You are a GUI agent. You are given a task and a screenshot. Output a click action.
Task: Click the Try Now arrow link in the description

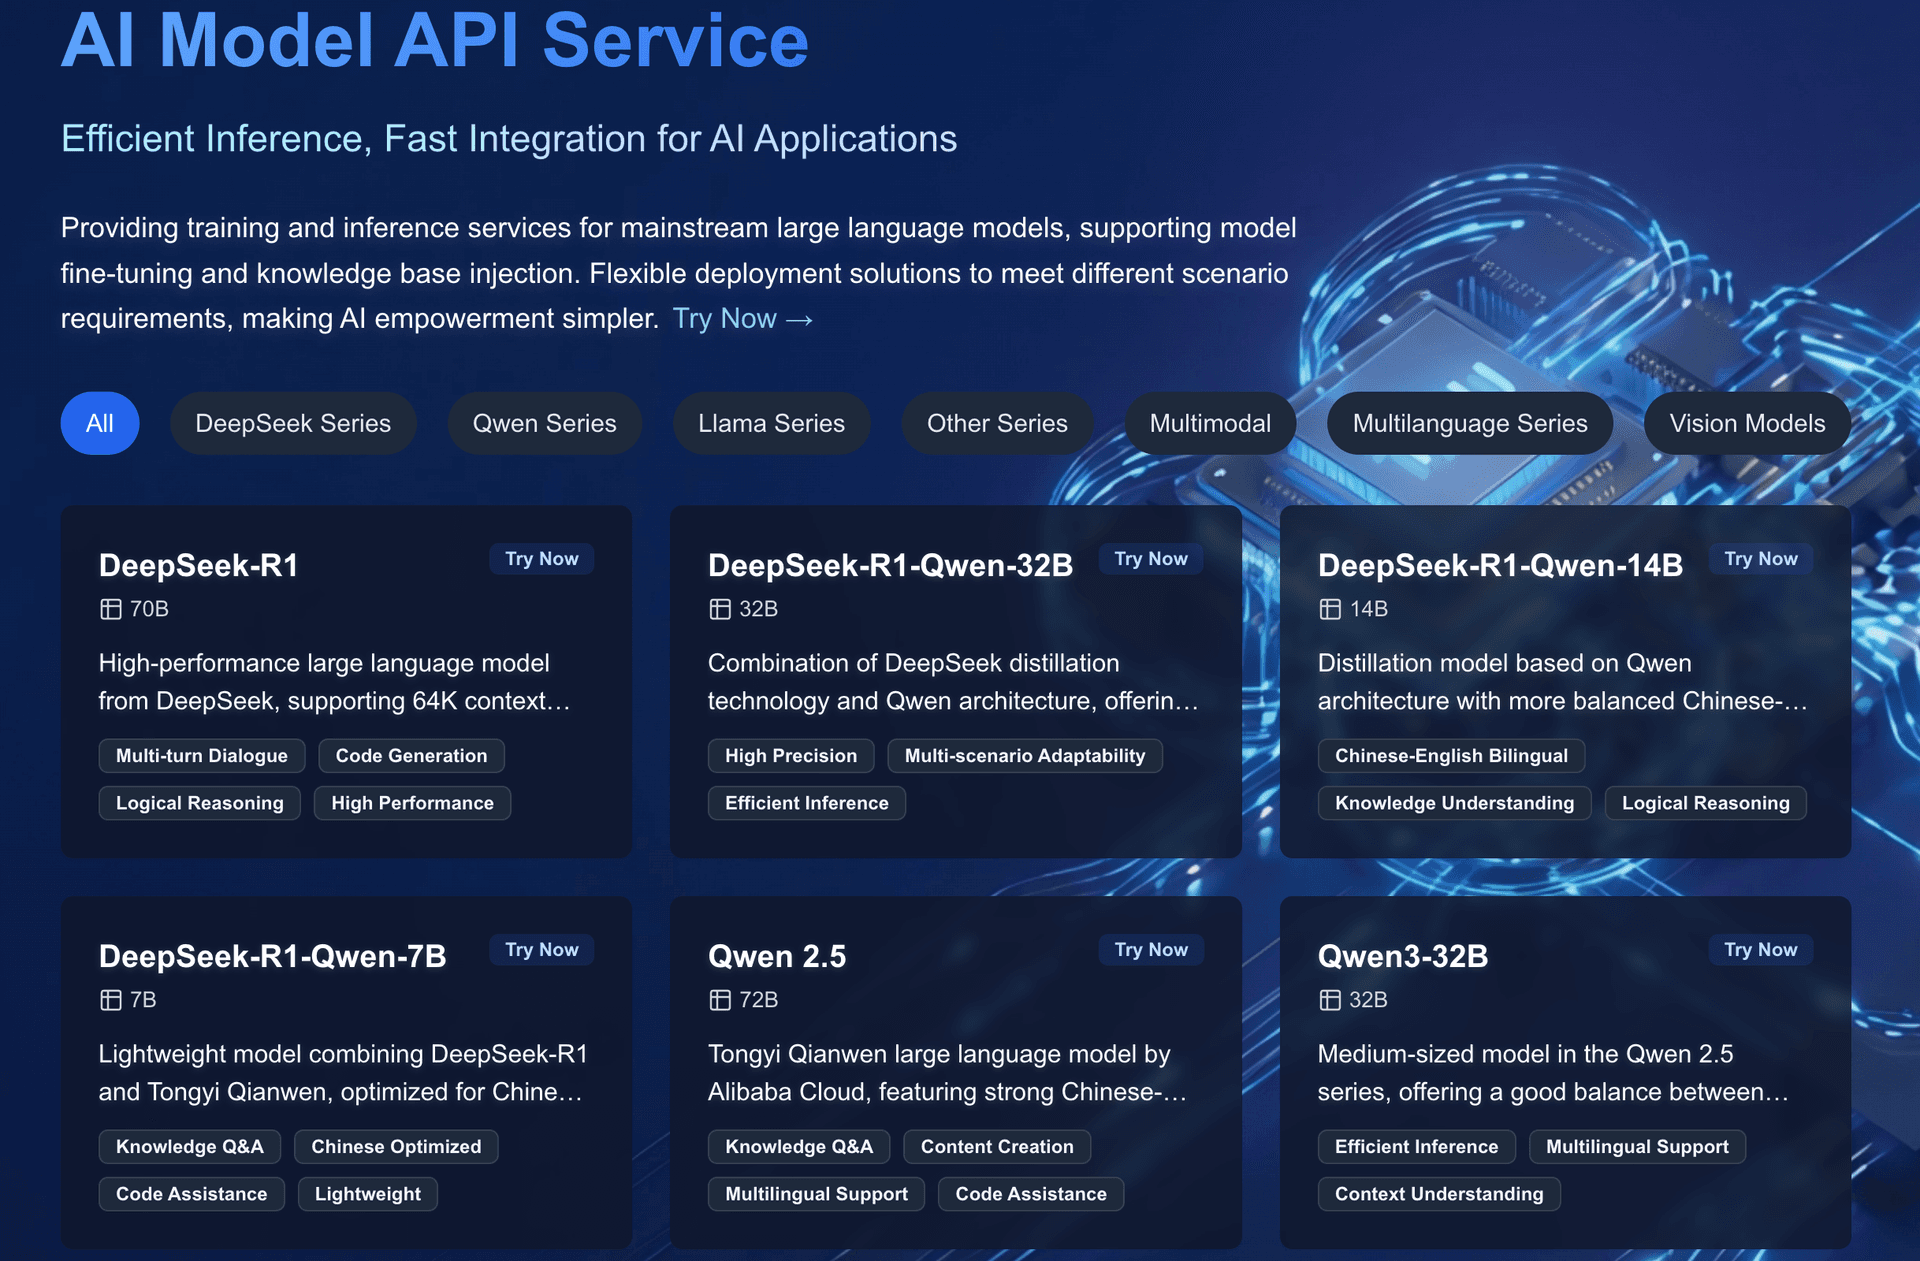point(743,318)
